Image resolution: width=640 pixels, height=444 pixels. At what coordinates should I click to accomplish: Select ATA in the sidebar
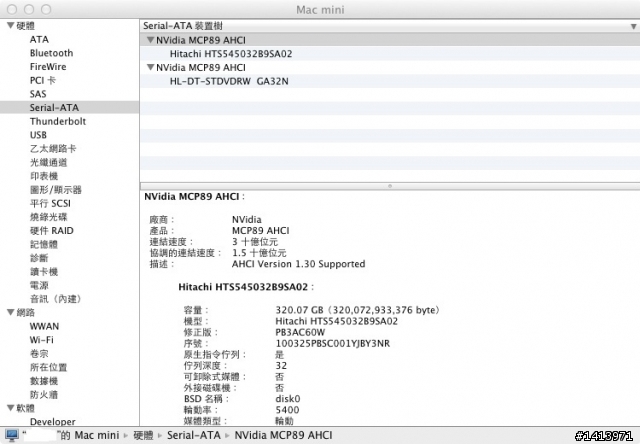click(x=39, y=40)
